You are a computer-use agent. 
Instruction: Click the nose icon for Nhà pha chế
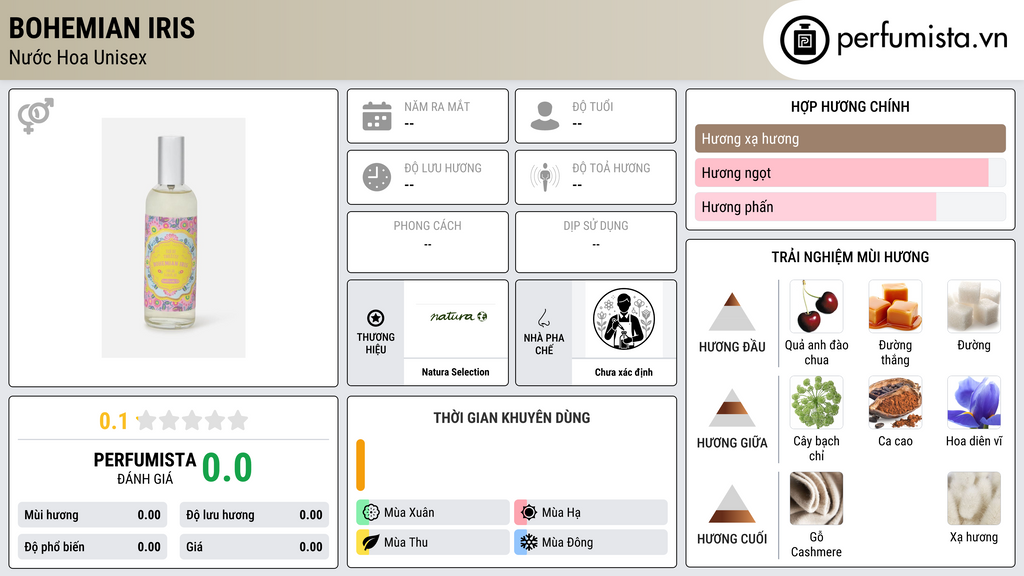[x=543, y=319]
